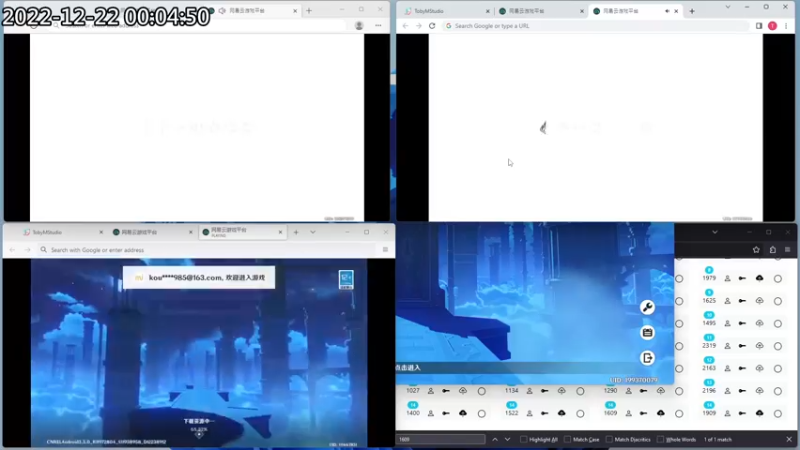
Task: Click the cloud icon in row 1134
Action: pos(562,390)
